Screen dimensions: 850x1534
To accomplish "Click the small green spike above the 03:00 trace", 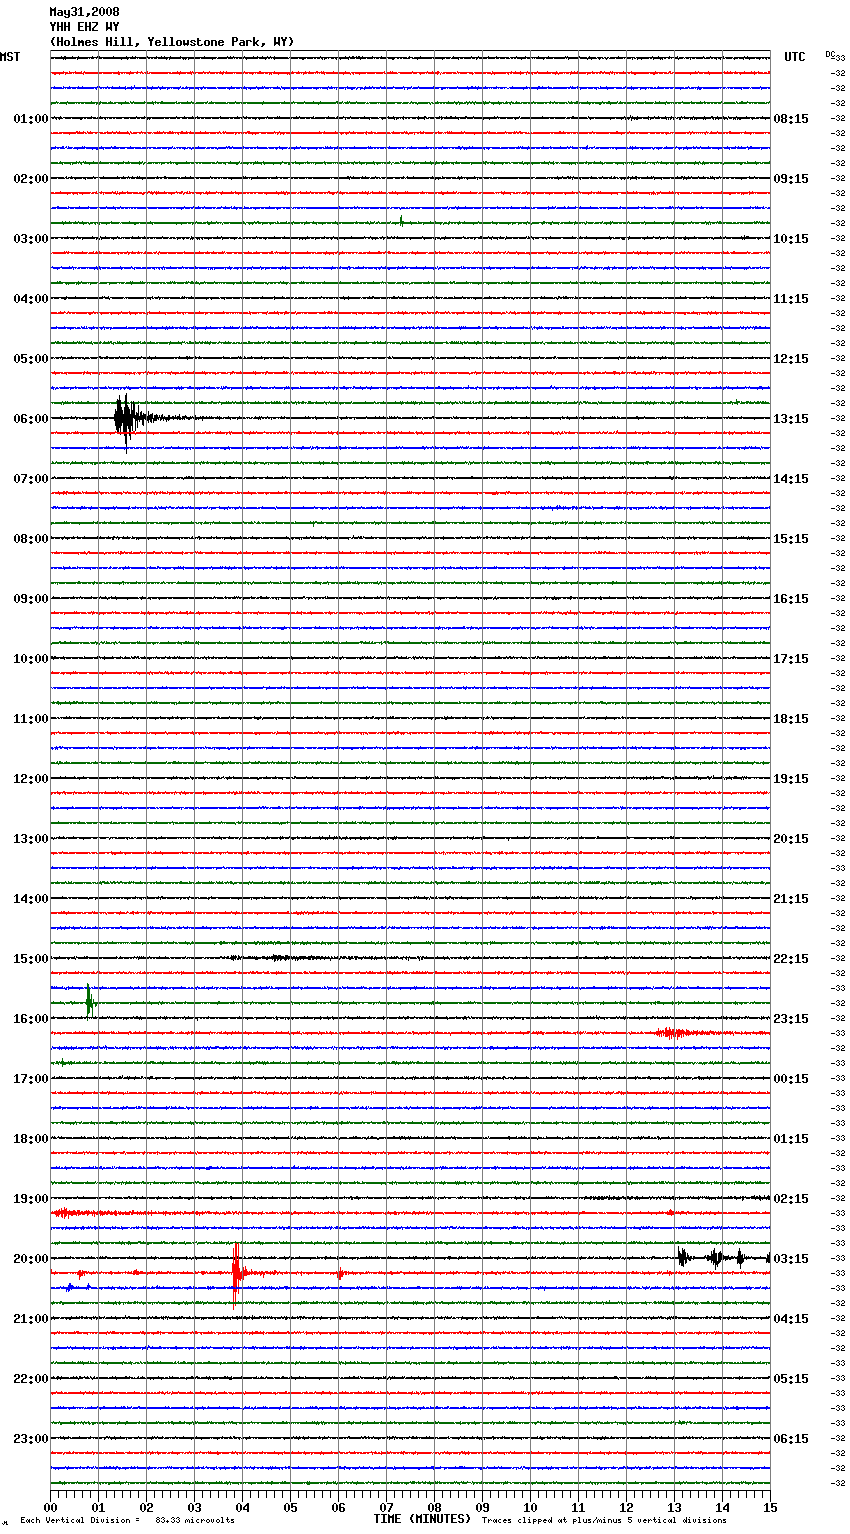I will (x=401, y=221).
